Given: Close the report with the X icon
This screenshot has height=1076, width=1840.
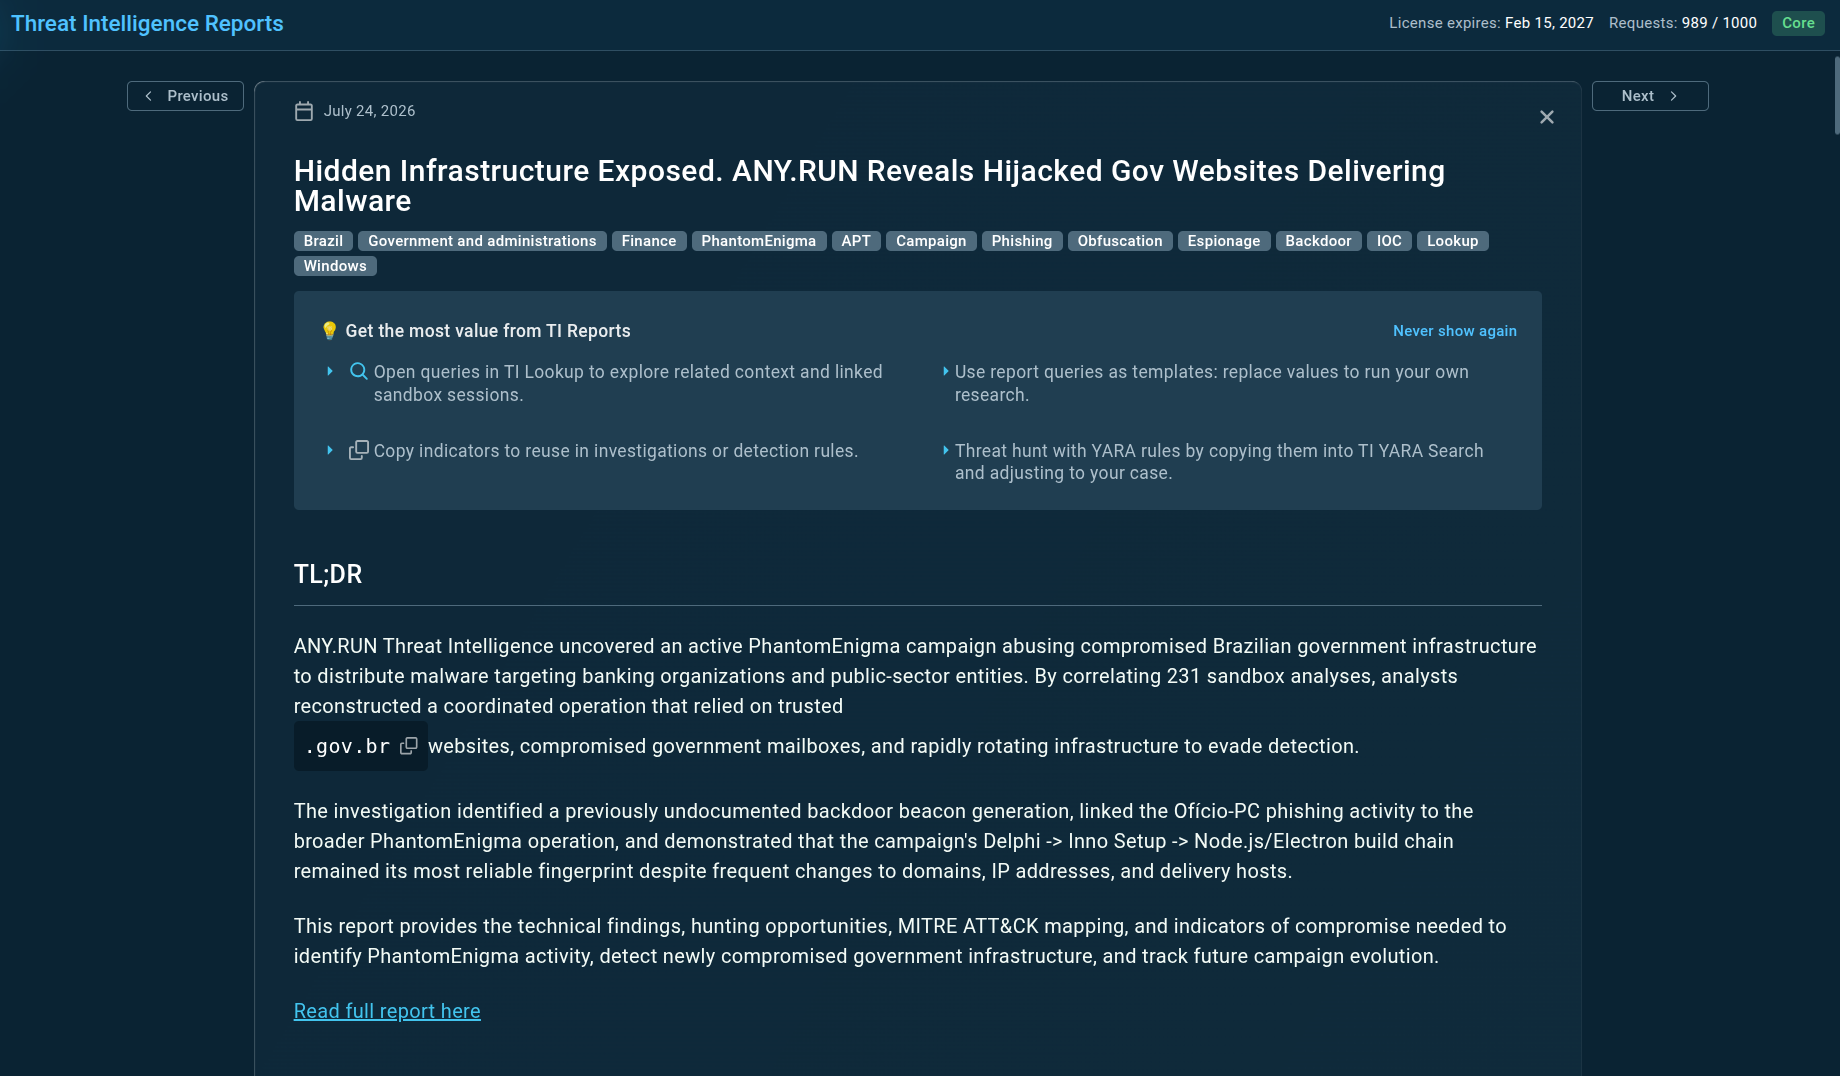Looking at the screenshot, I should (x=1547, y=117).
